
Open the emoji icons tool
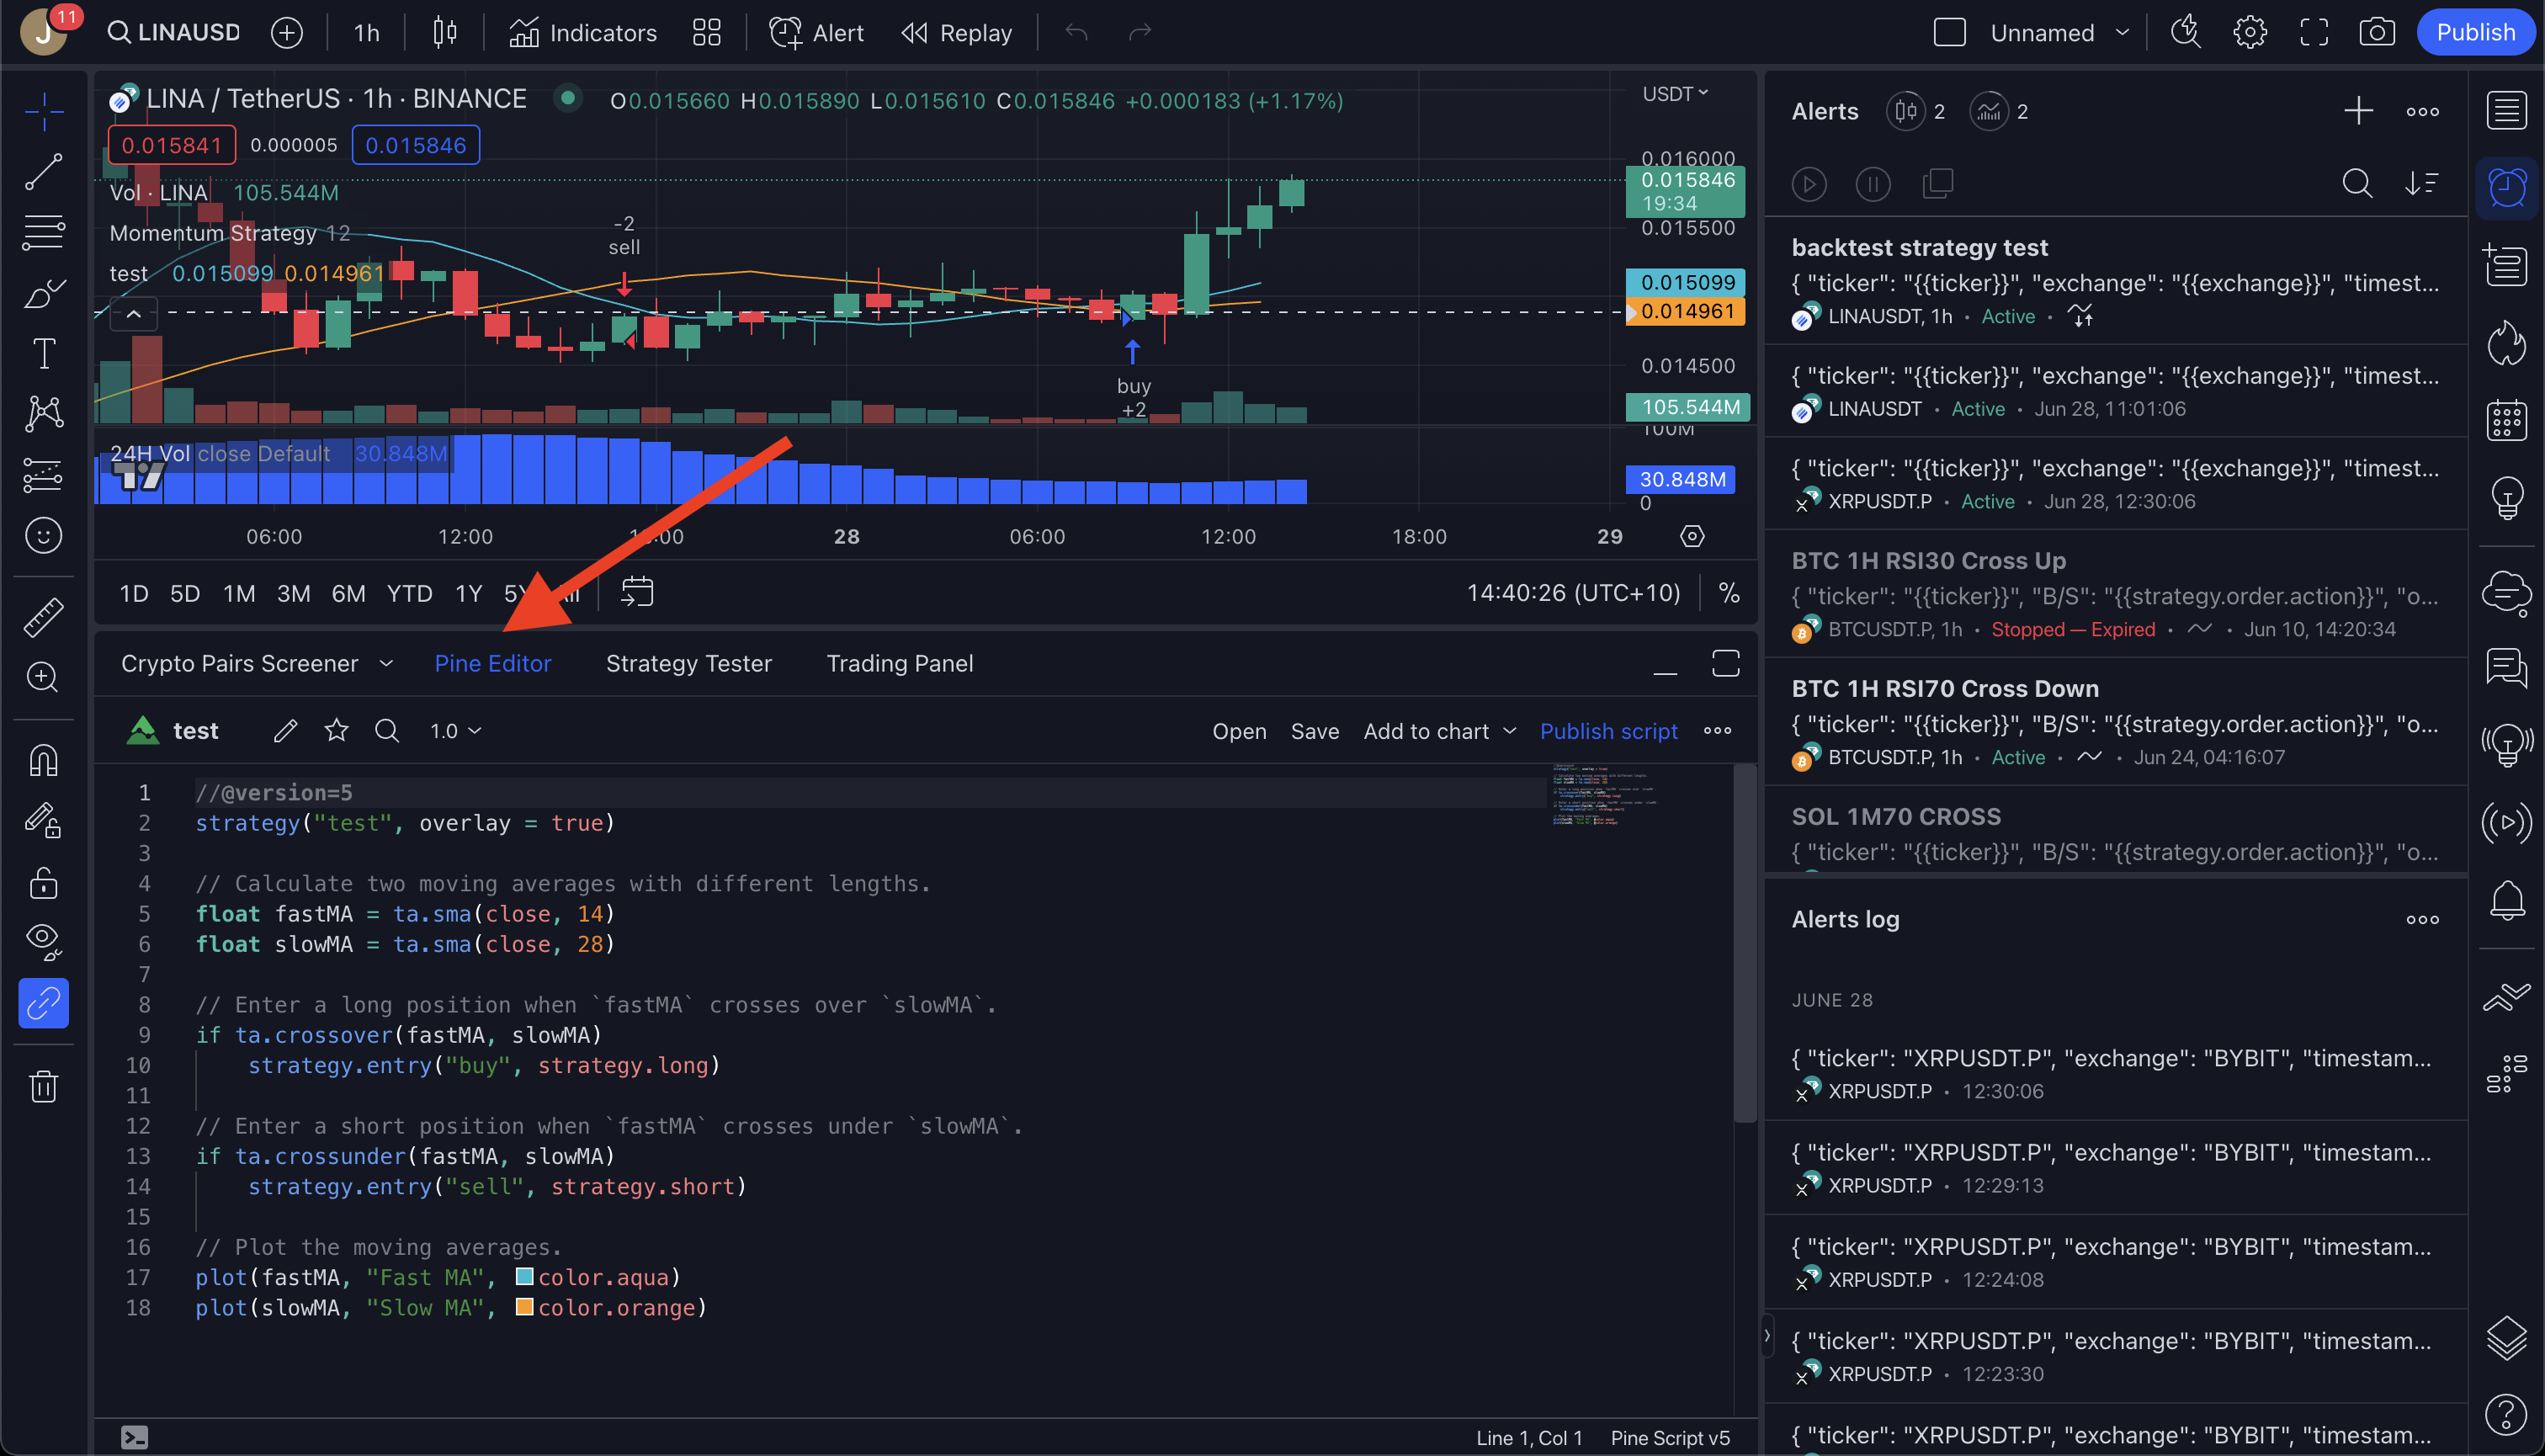pos(44,536)
